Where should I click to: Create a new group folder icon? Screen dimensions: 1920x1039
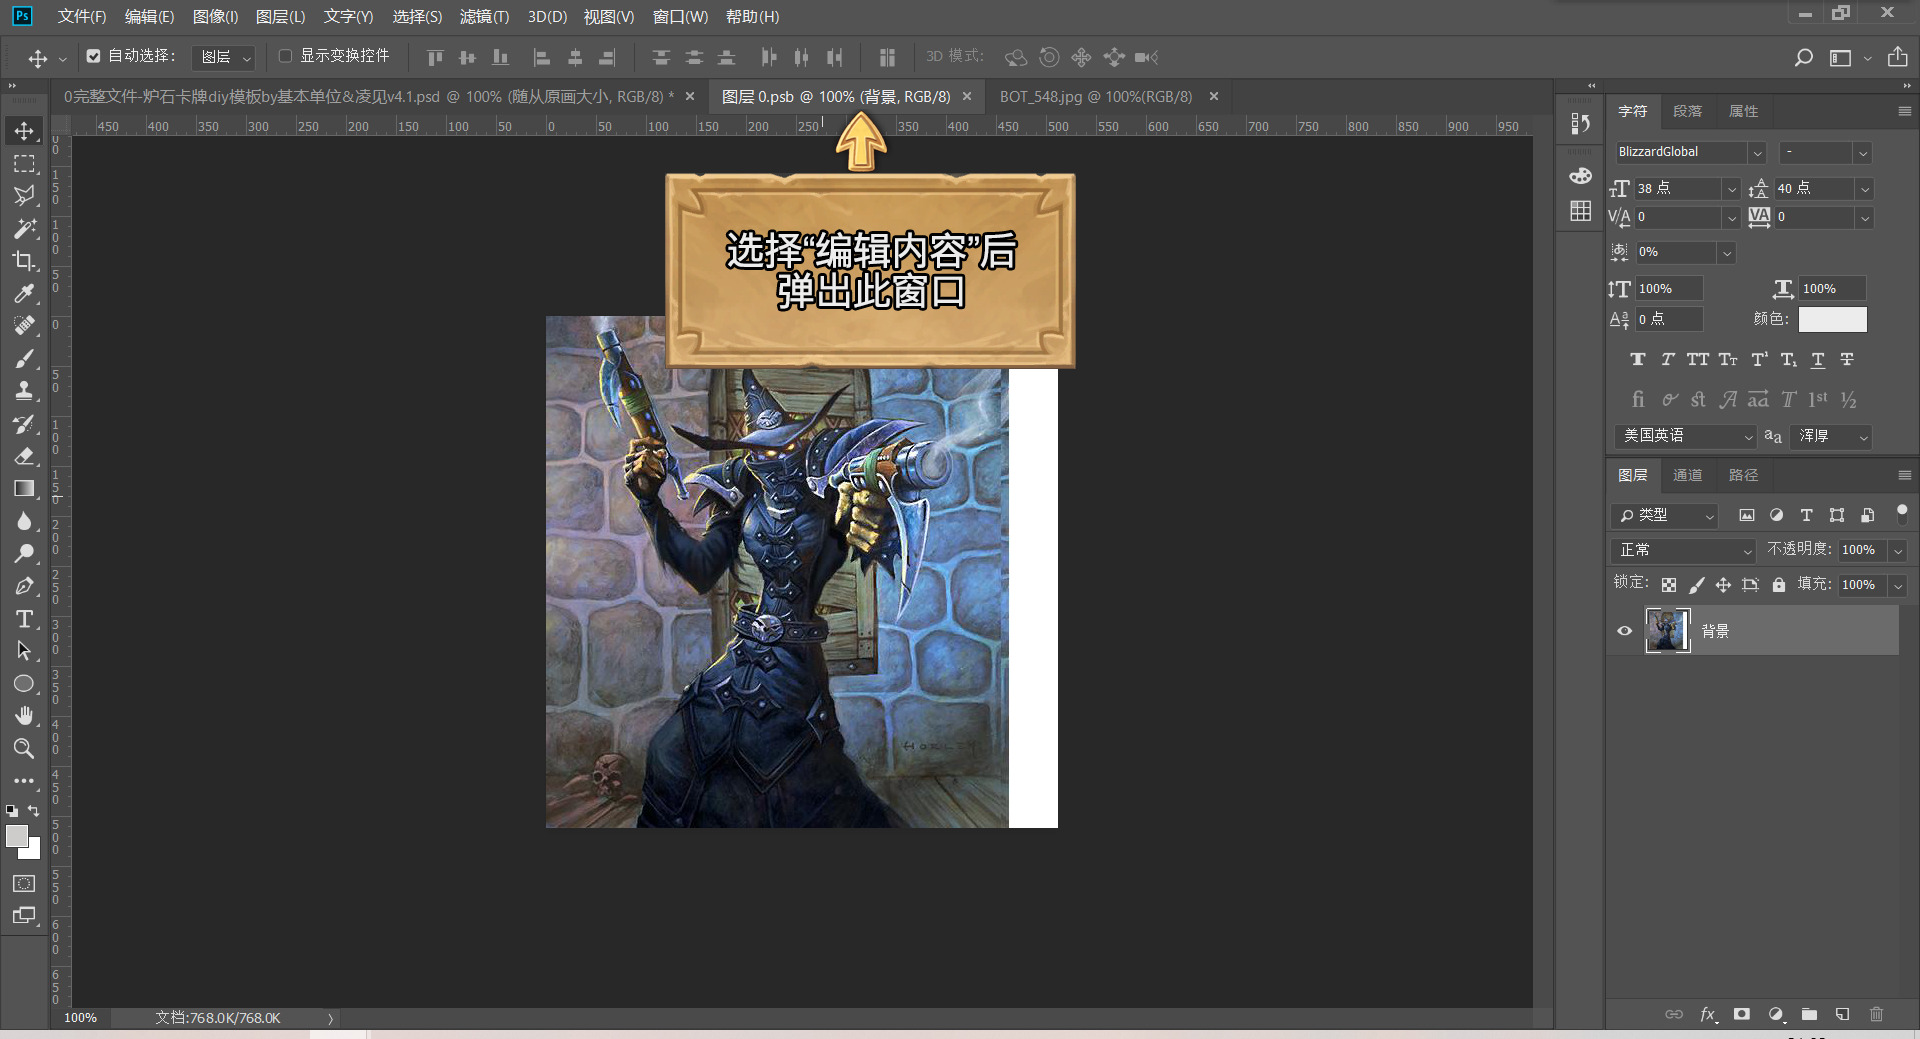(1809, 1014)
